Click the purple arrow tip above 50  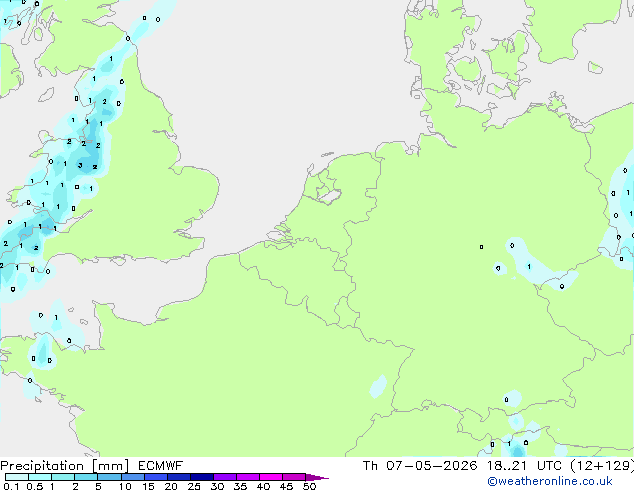tap(317, 478)
